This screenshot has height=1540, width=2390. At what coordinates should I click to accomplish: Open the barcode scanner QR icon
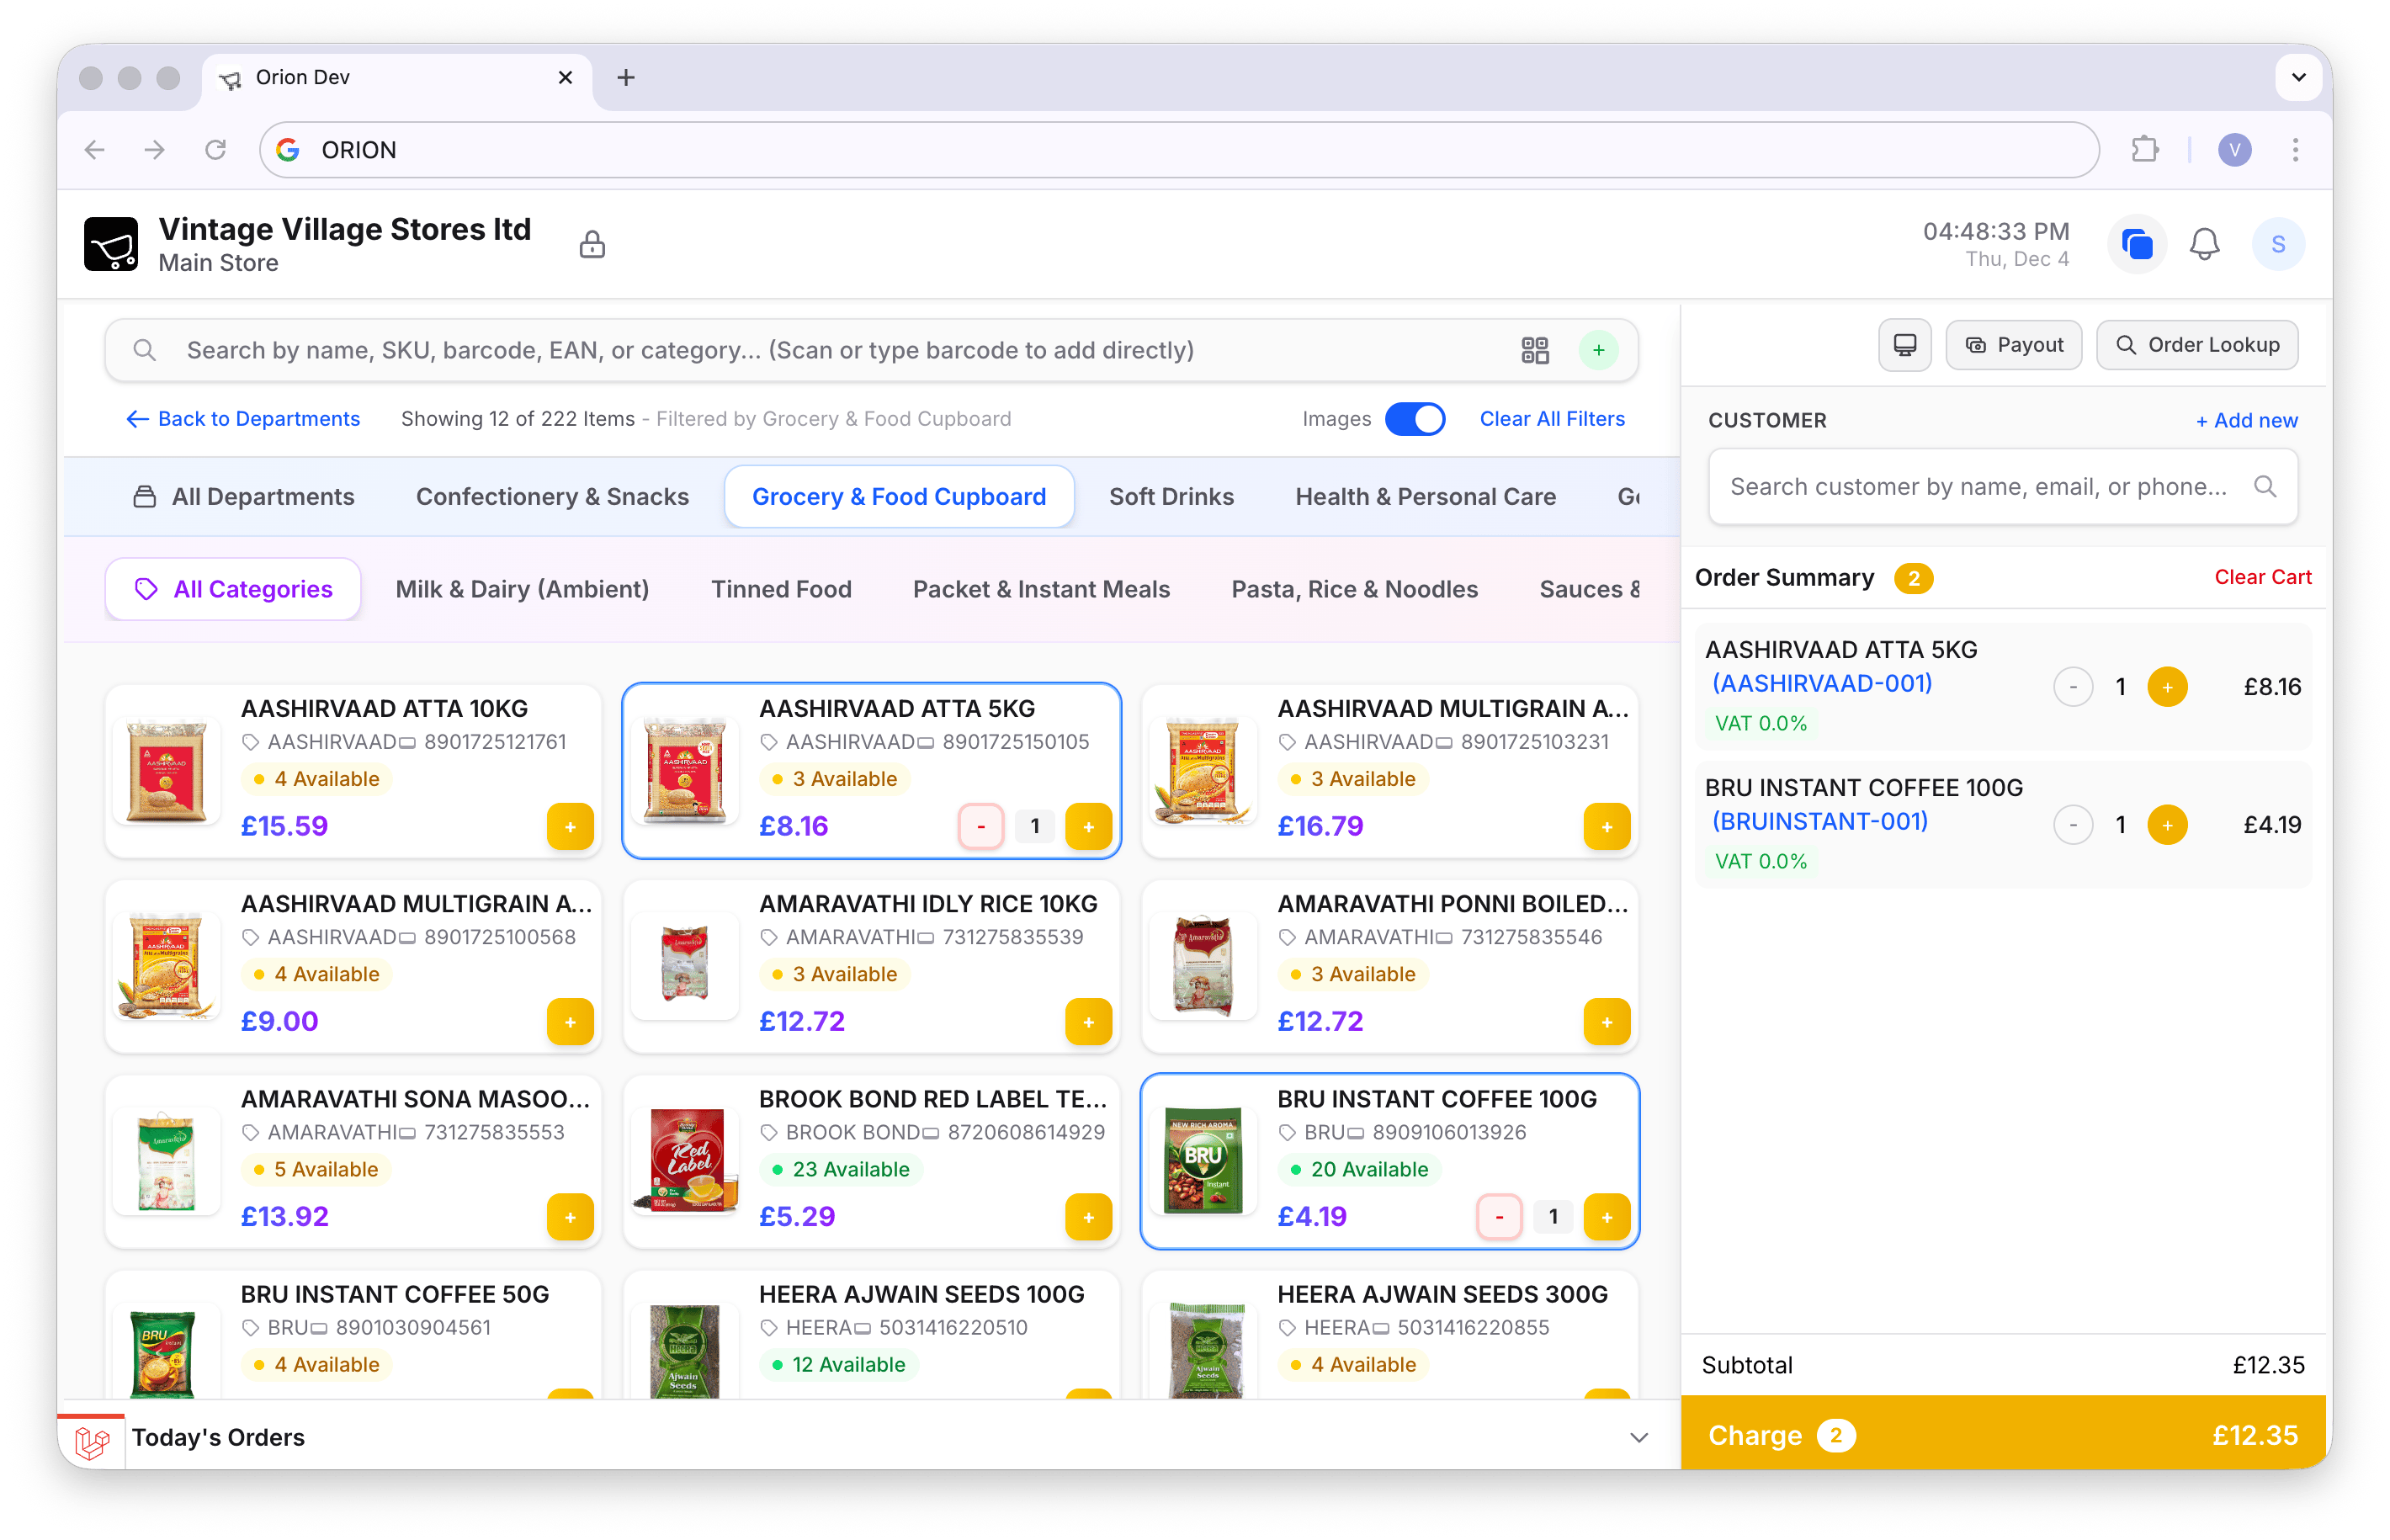tap(1534, 350)
